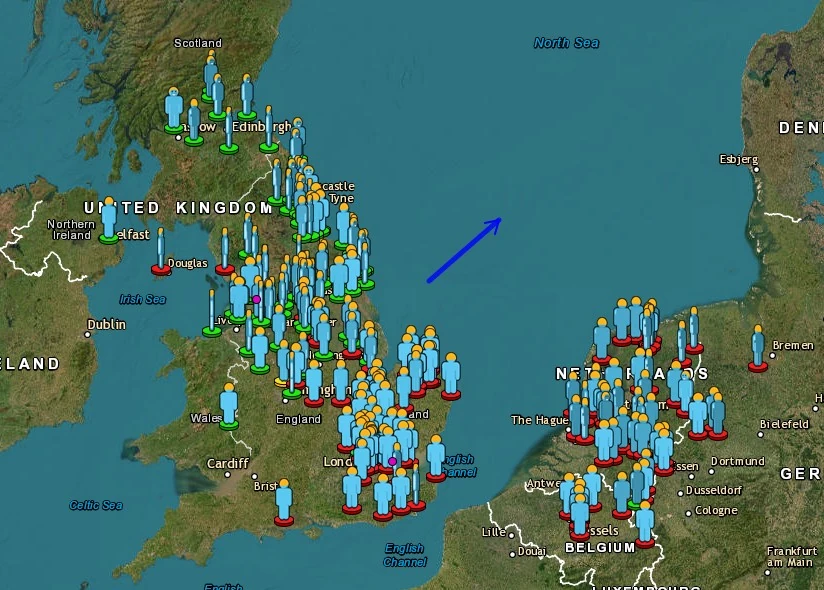Click the Bremen city dot
Image resolution: width=824 pixels, height=590 pixels.
[x=772, y=356]
